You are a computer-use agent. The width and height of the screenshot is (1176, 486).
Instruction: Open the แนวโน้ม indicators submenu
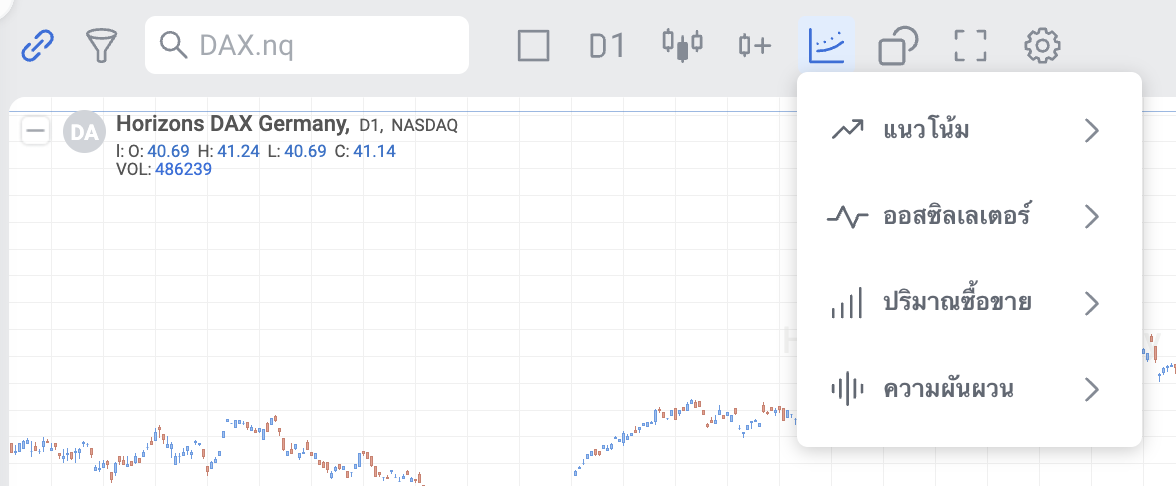[969, 130]
